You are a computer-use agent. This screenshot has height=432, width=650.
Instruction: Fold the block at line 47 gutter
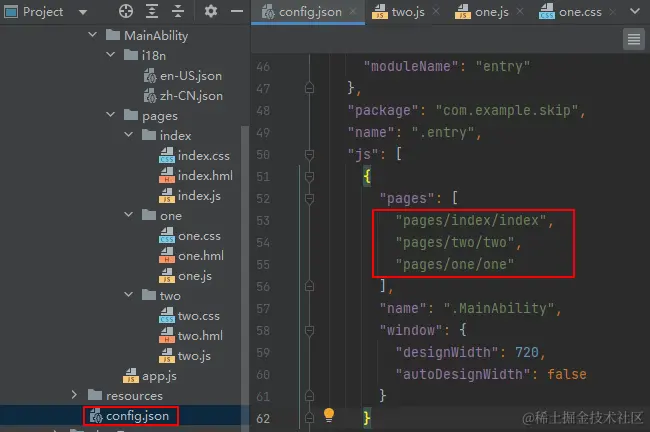pyautogui.click(x=309, y=88)
